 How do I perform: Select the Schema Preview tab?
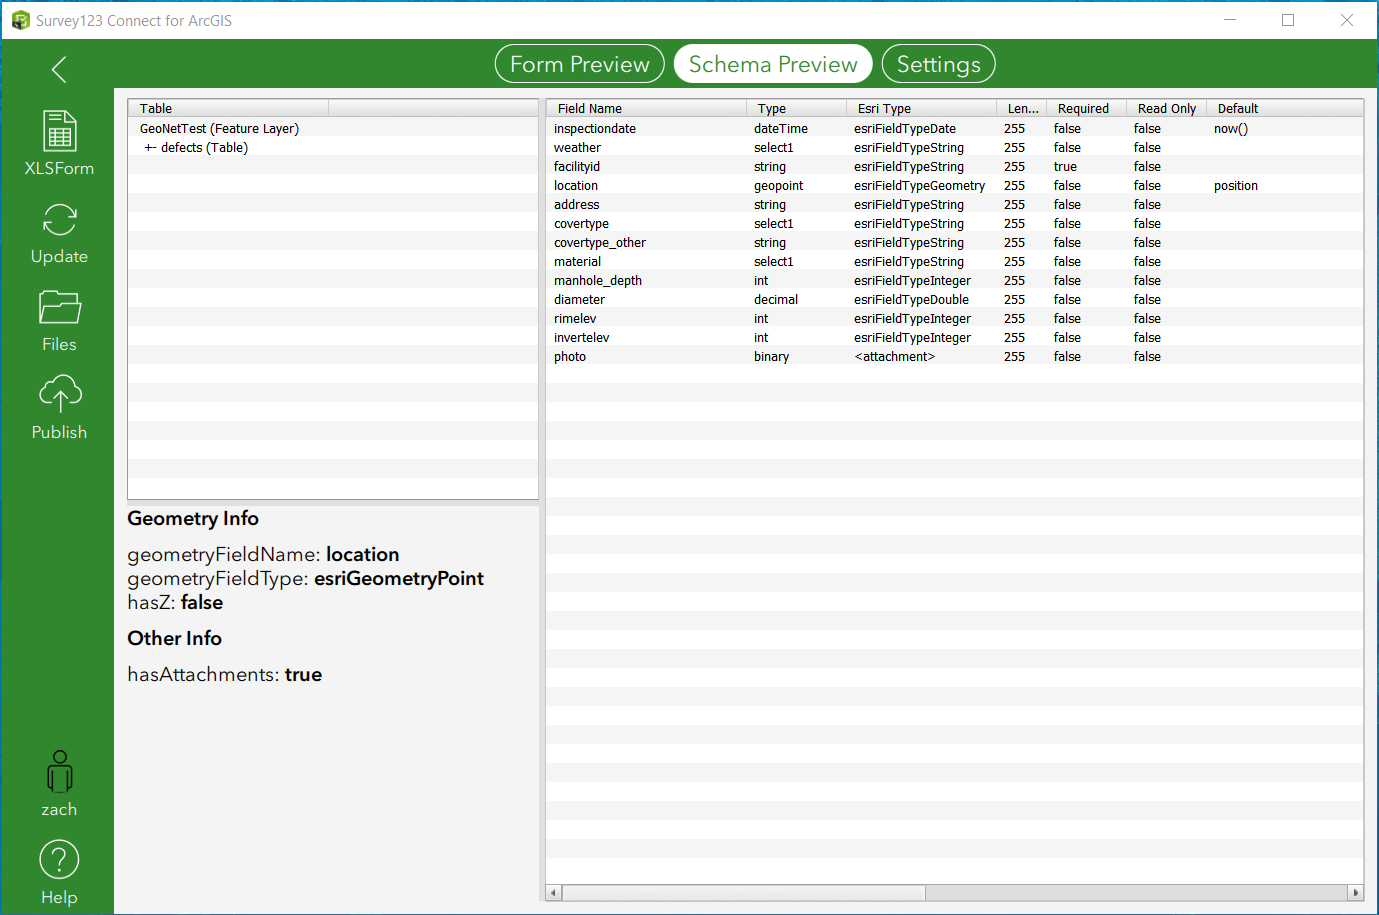pyautogui.click(x=773, y=64)
